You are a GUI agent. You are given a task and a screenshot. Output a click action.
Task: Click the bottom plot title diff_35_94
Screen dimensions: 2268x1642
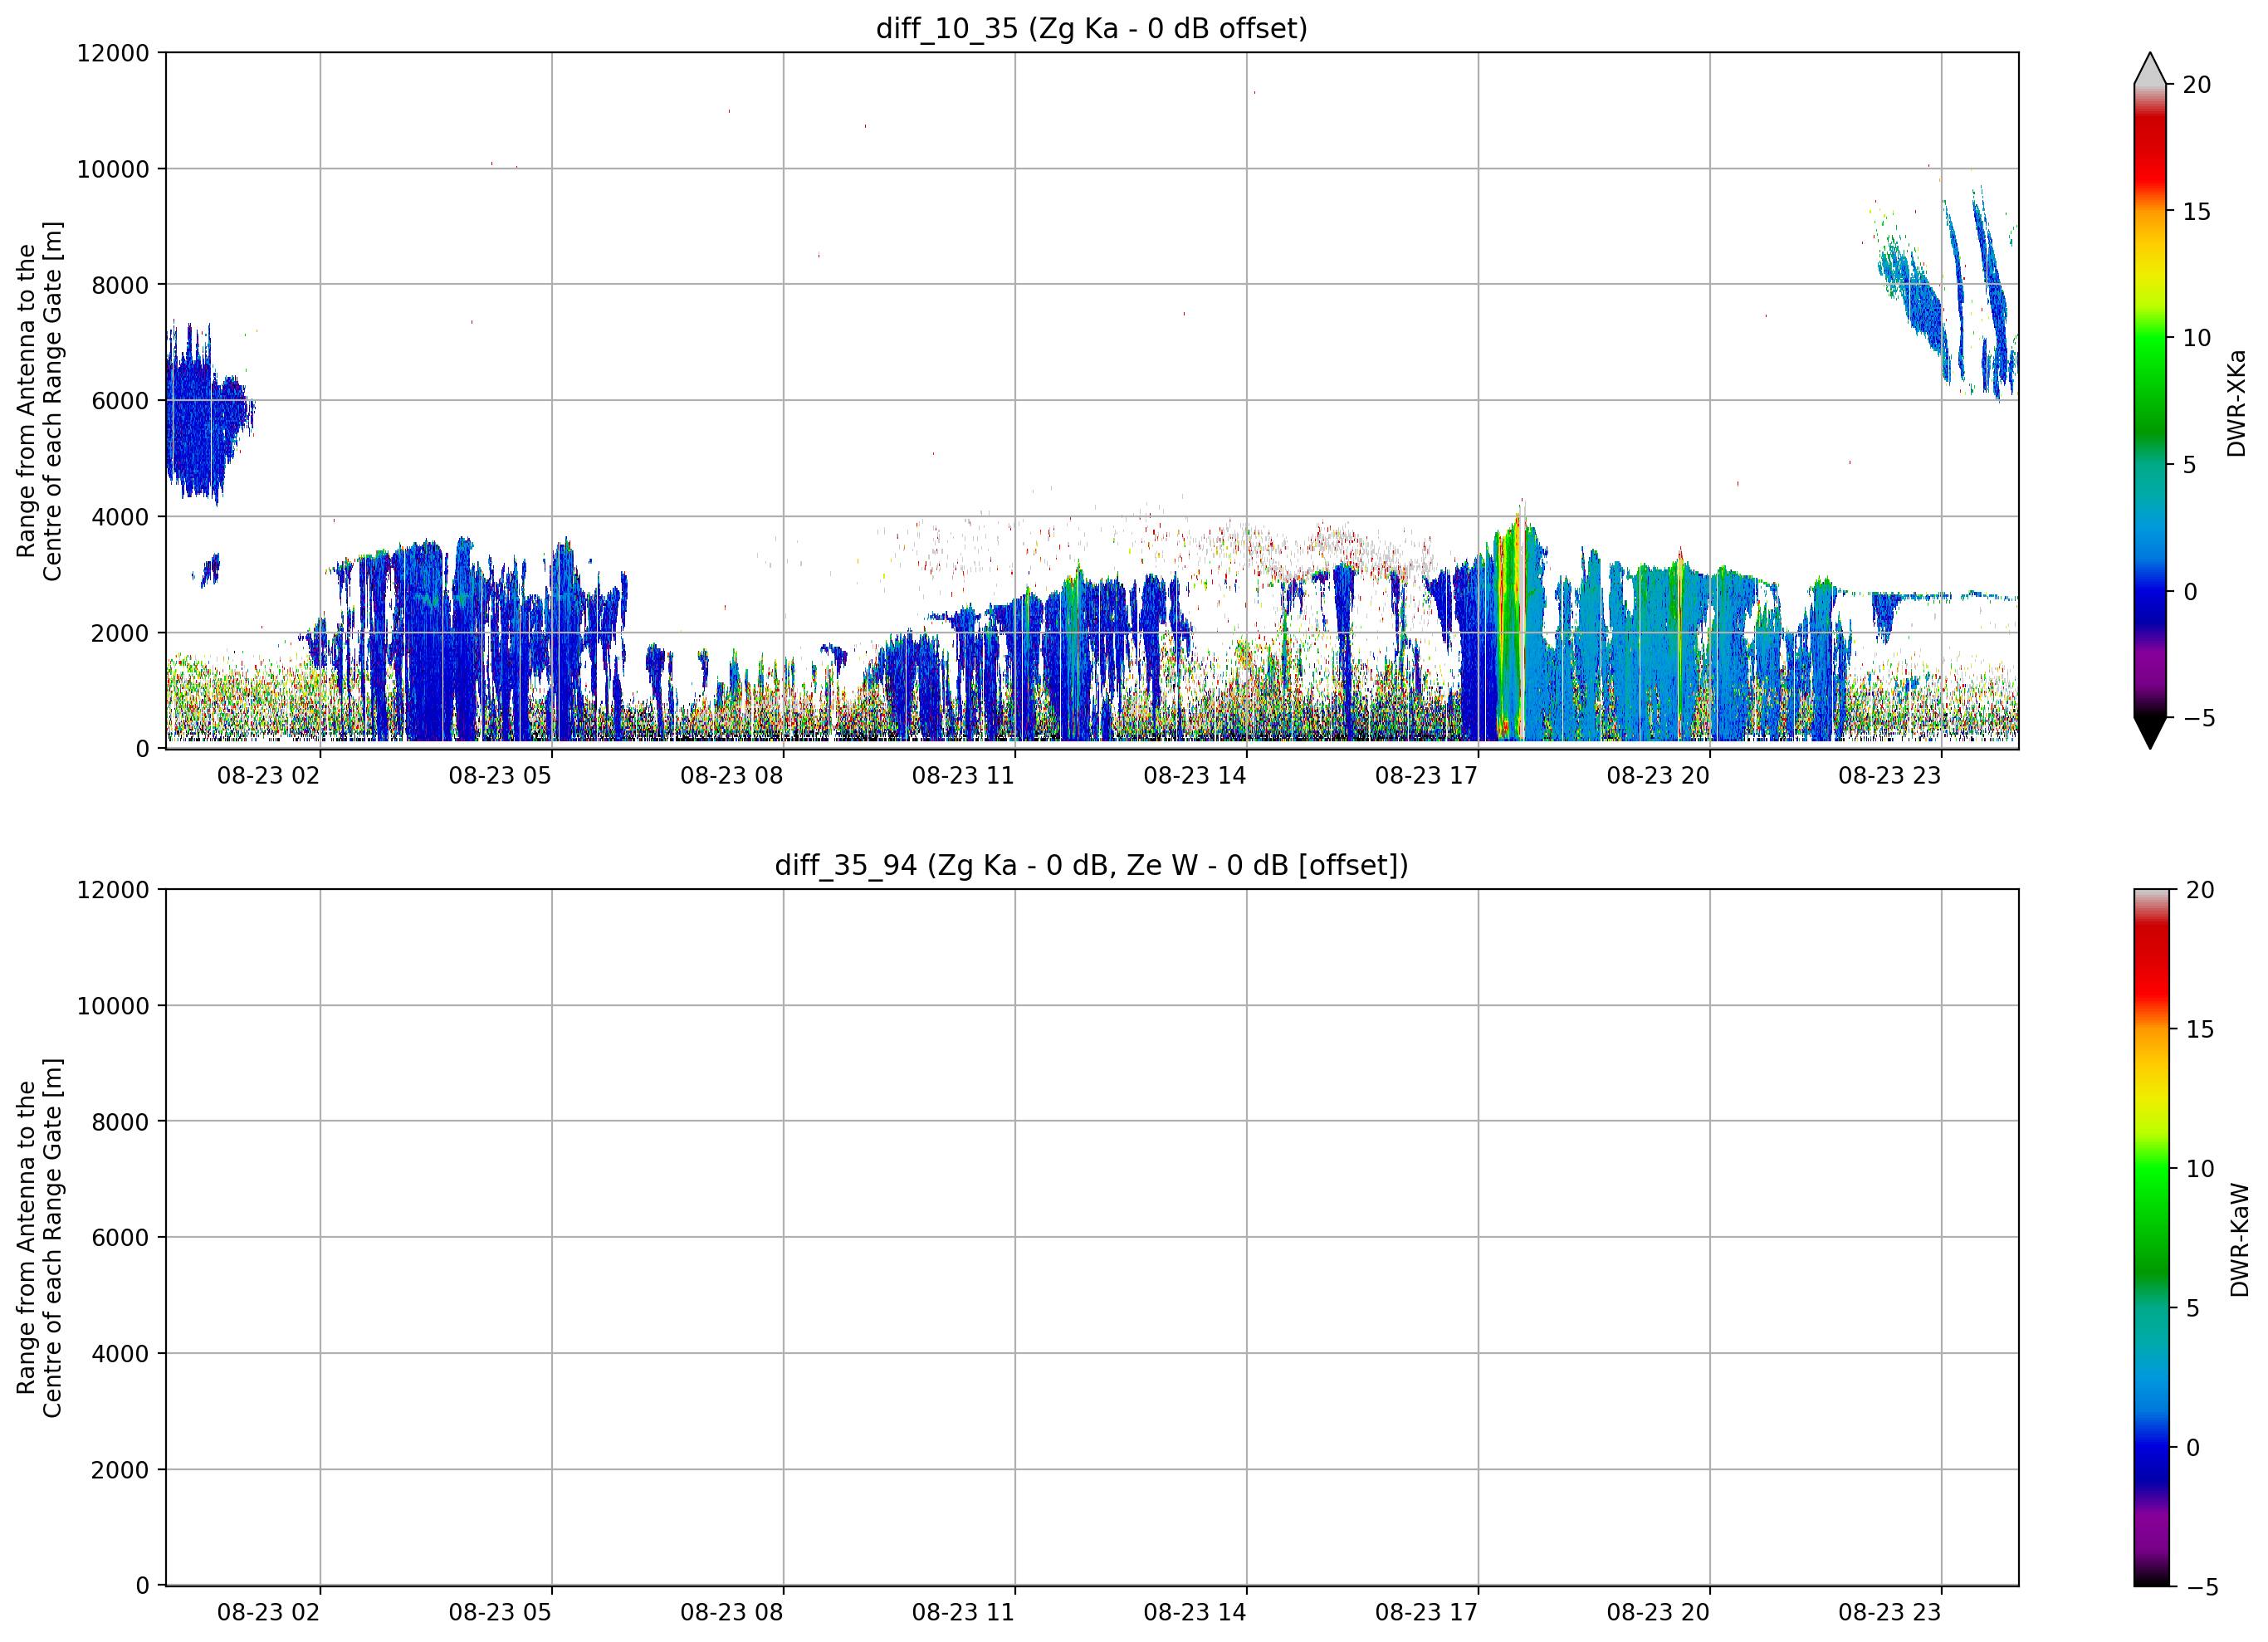(x=1091, y=865)
